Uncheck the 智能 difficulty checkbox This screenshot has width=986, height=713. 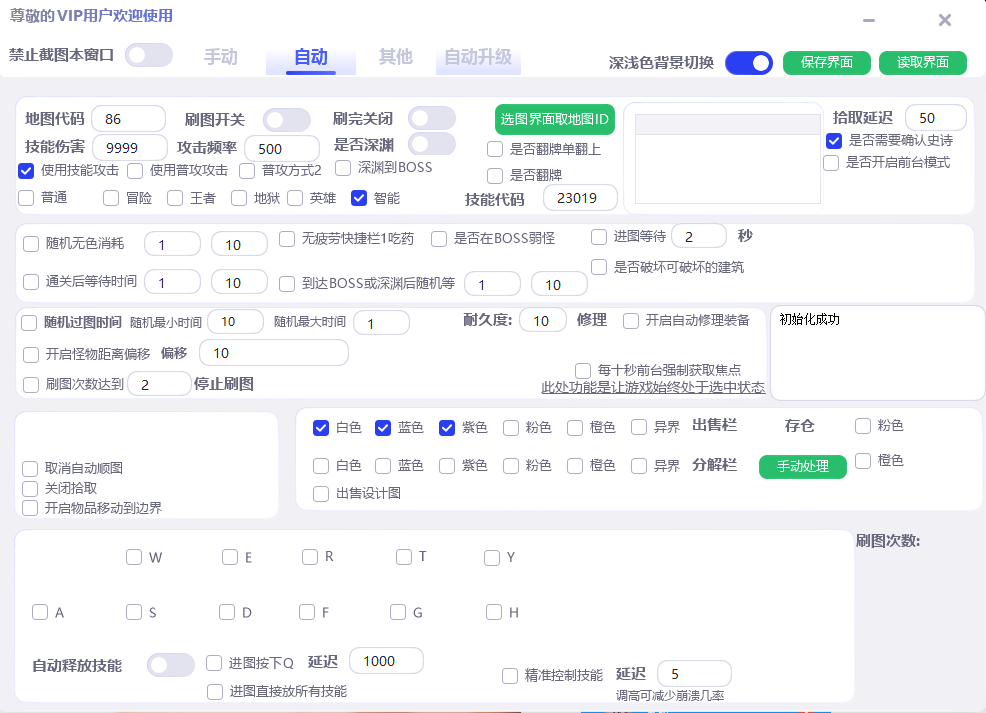coord(359,198)
